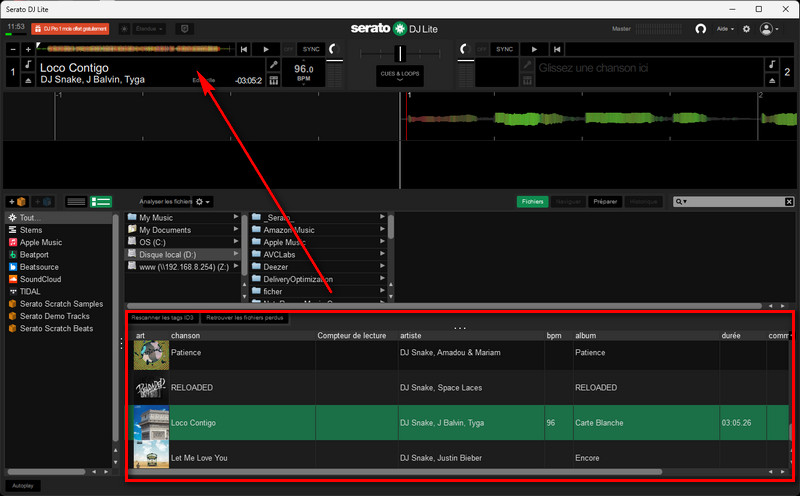
Task: Expand OS (C:) drive arrow
Action: 235,241
